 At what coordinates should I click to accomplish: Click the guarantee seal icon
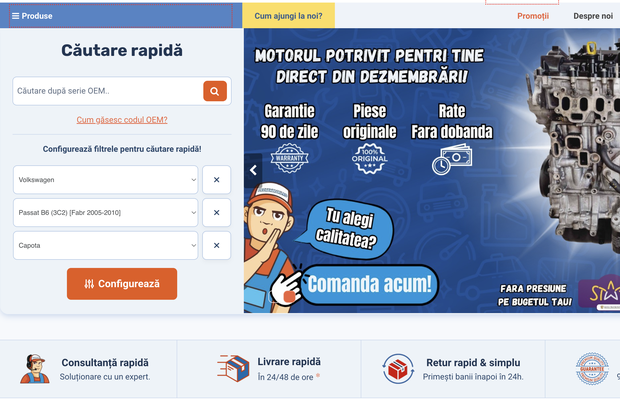tap(592, 369)
